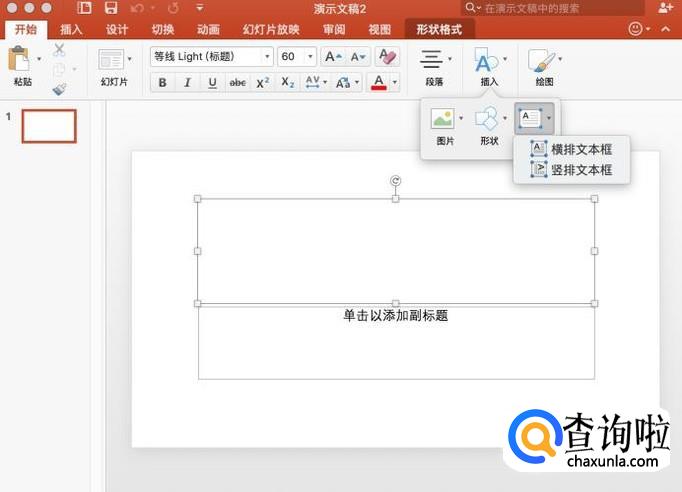Screen dimensions: 682x492
Task: Toggle Strikethrough formatting
Action: click(x=237, y=82)
